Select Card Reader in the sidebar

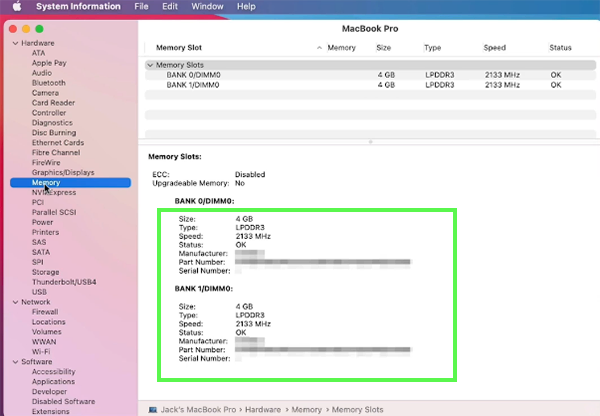point(53,103)
